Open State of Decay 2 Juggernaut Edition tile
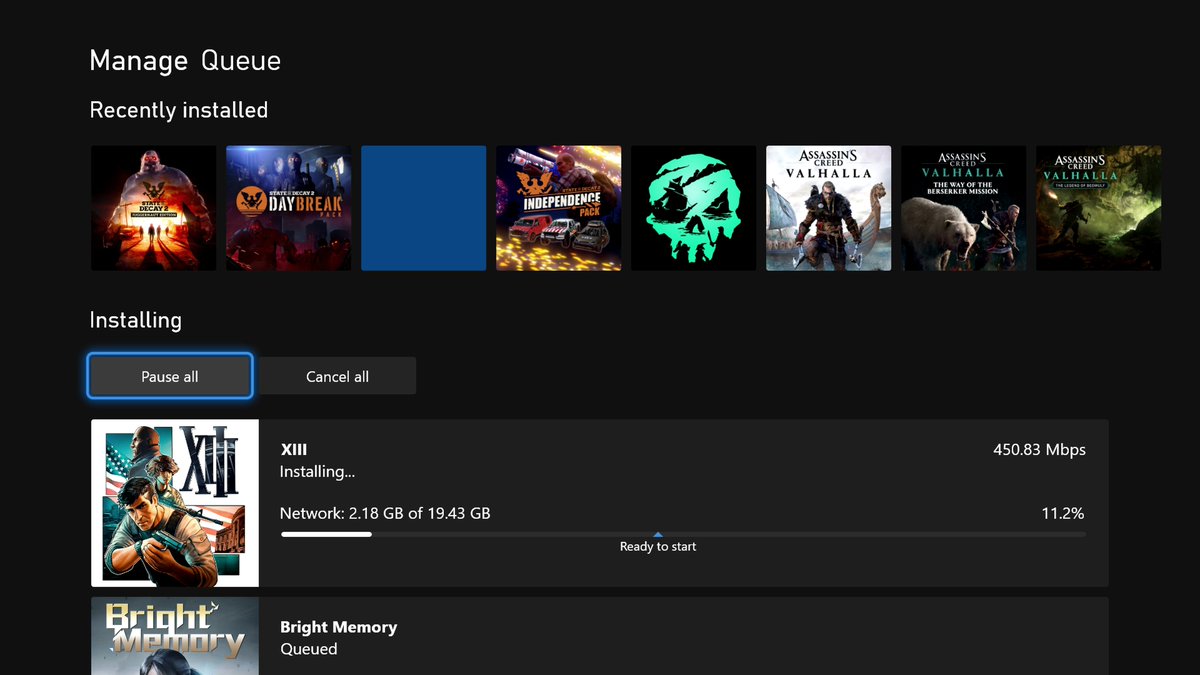This screenshot has height=675, width=1200. tap(153, 208)
